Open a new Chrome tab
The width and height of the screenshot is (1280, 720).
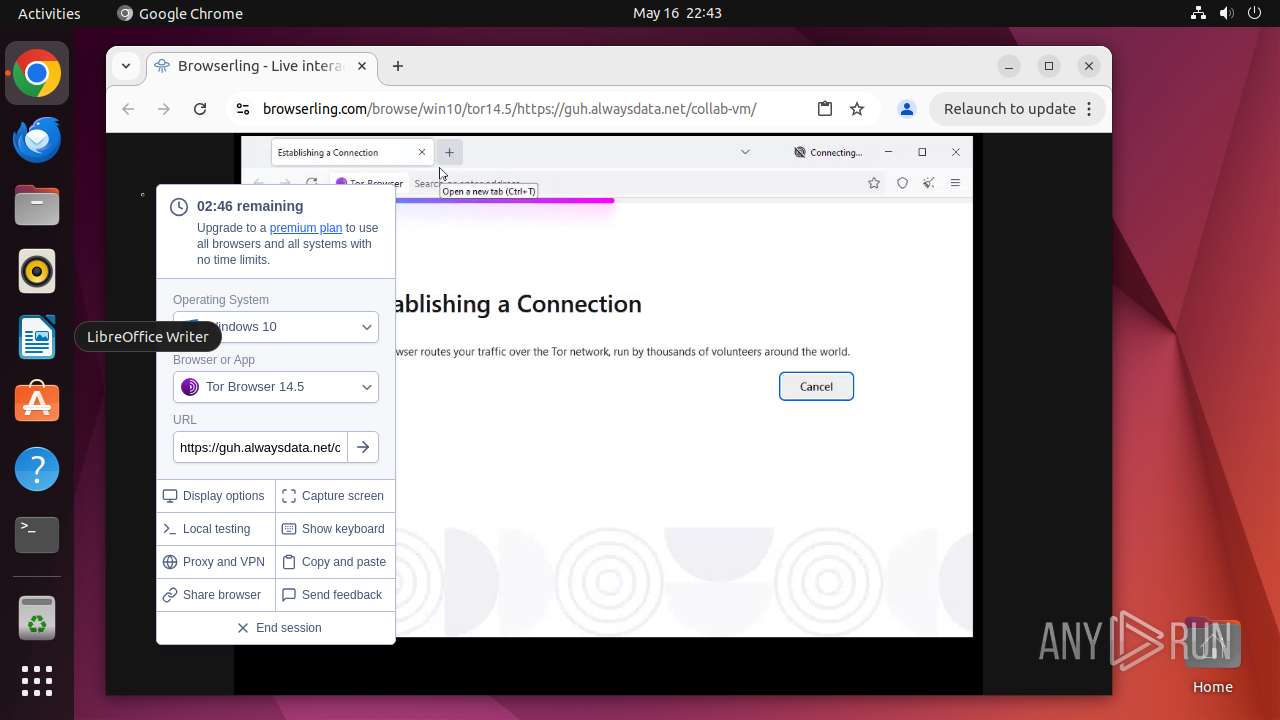(x=398, y=66)
